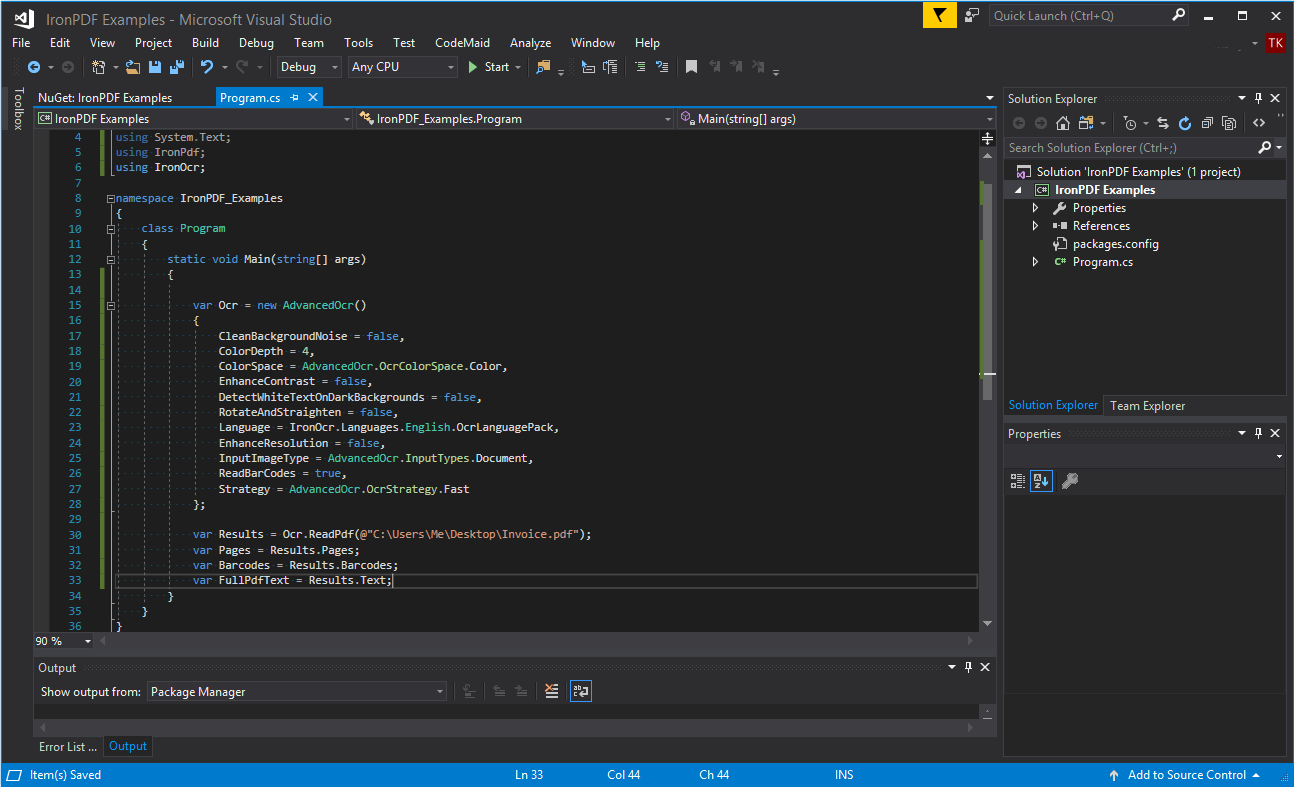The image size is (1294, 787).
Task: Click the Pending Changes Filter clock icon
Action: [1129, 123]
